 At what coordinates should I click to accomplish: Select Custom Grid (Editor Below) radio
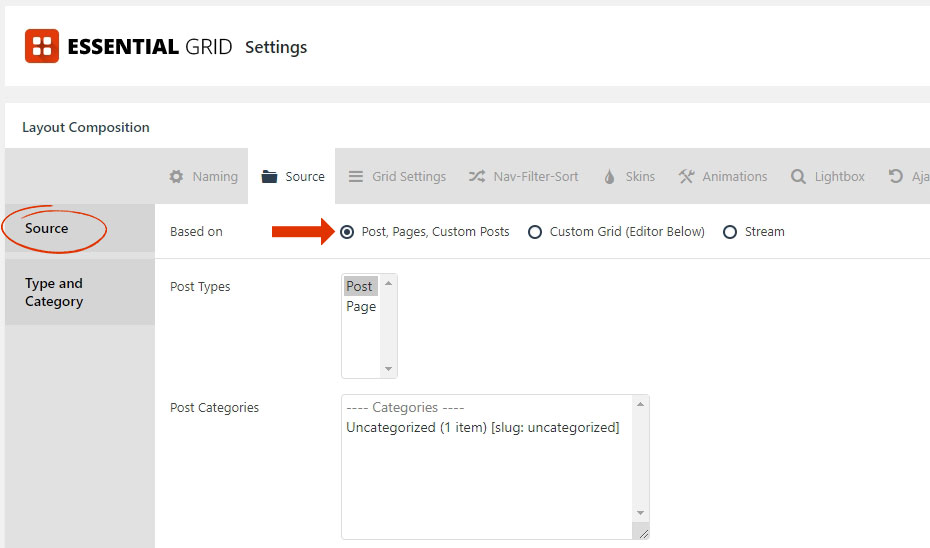(x=535, y=232)
